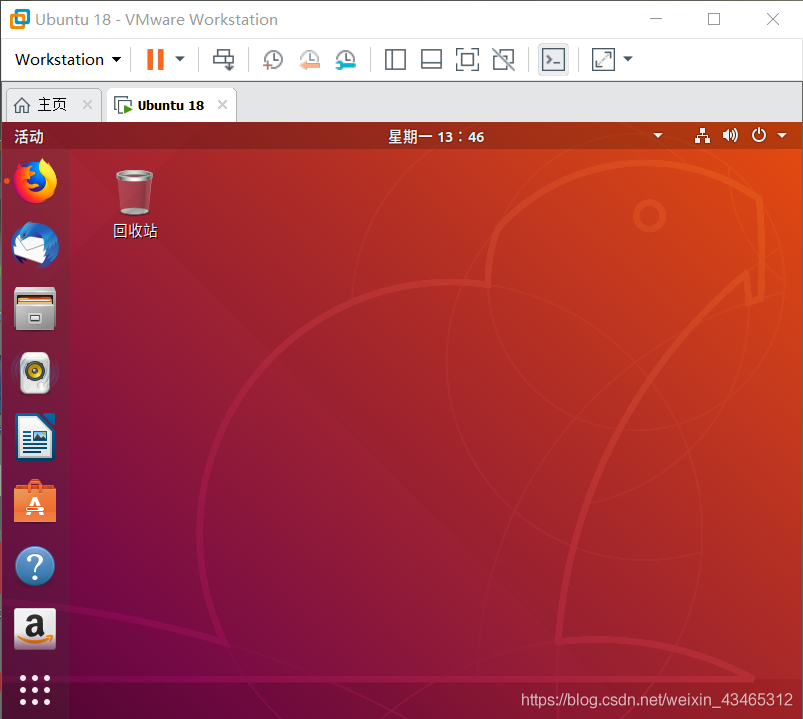Screen dimensions: 803x719
Task: Open Ubuntu Software center
Action: tap(35, 501)
